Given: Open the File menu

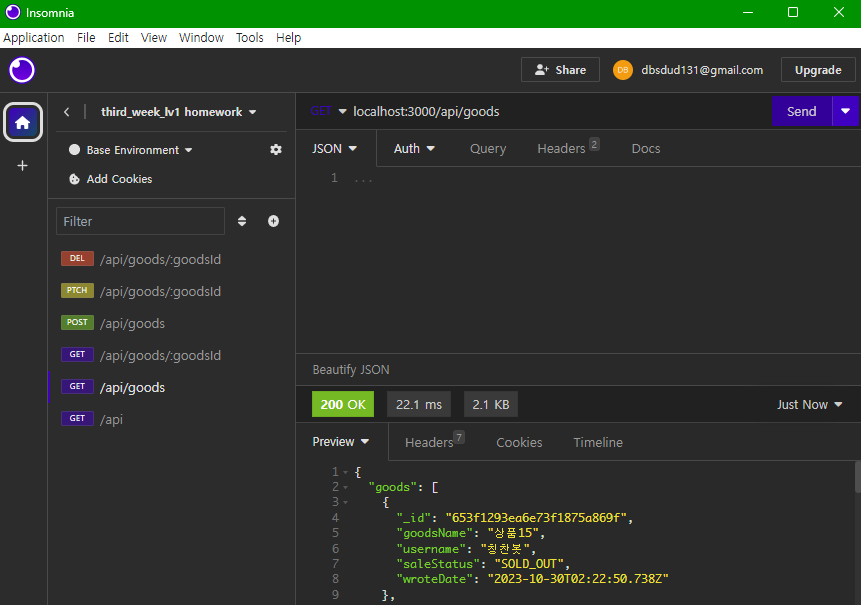Looking at the screenshot, I should 86,38.
